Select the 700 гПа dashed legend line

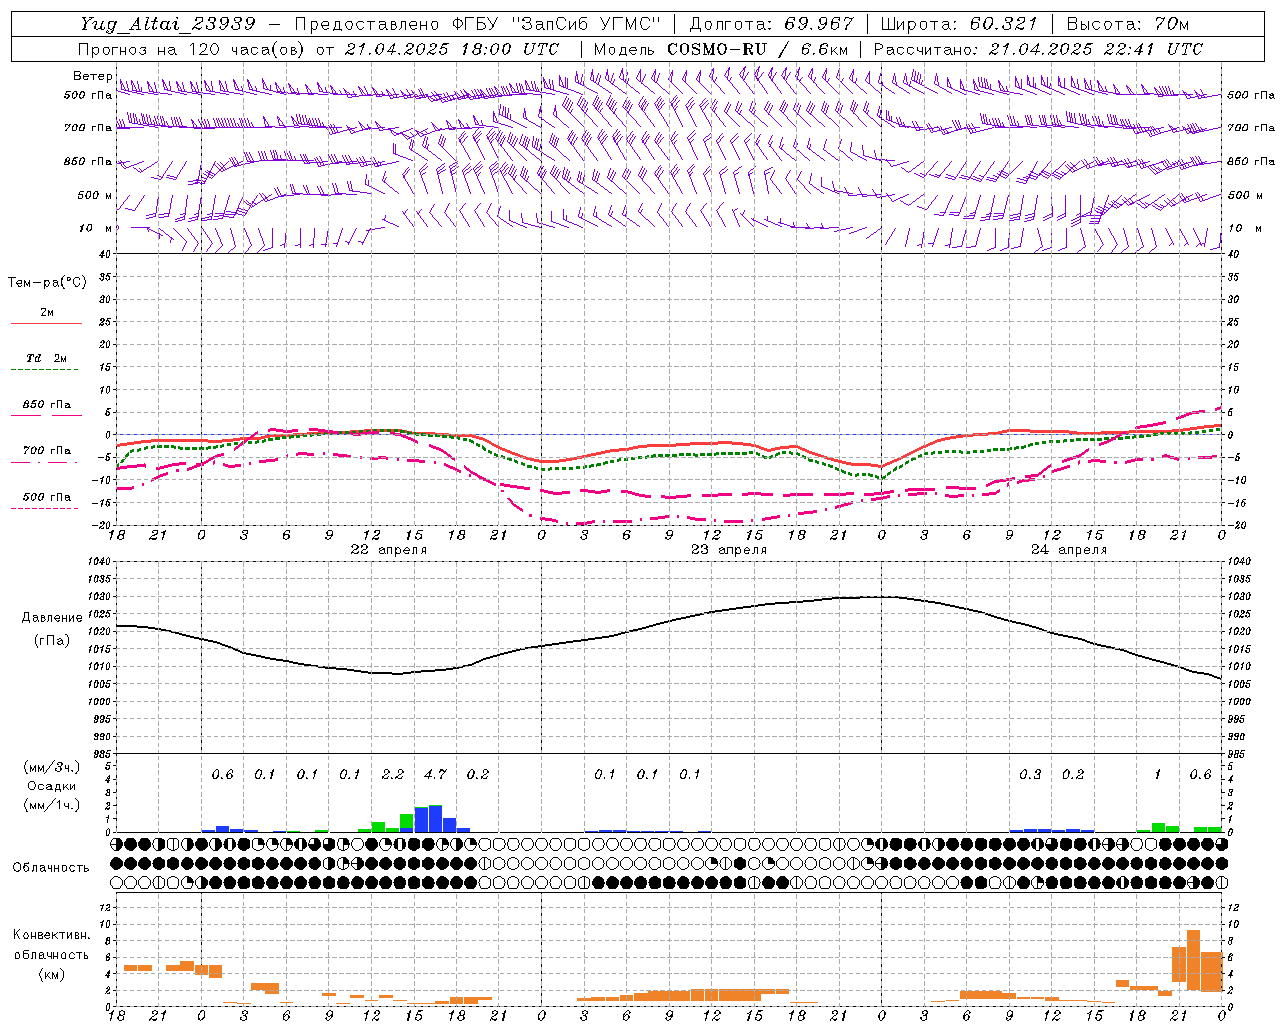[x=46, y=463]
